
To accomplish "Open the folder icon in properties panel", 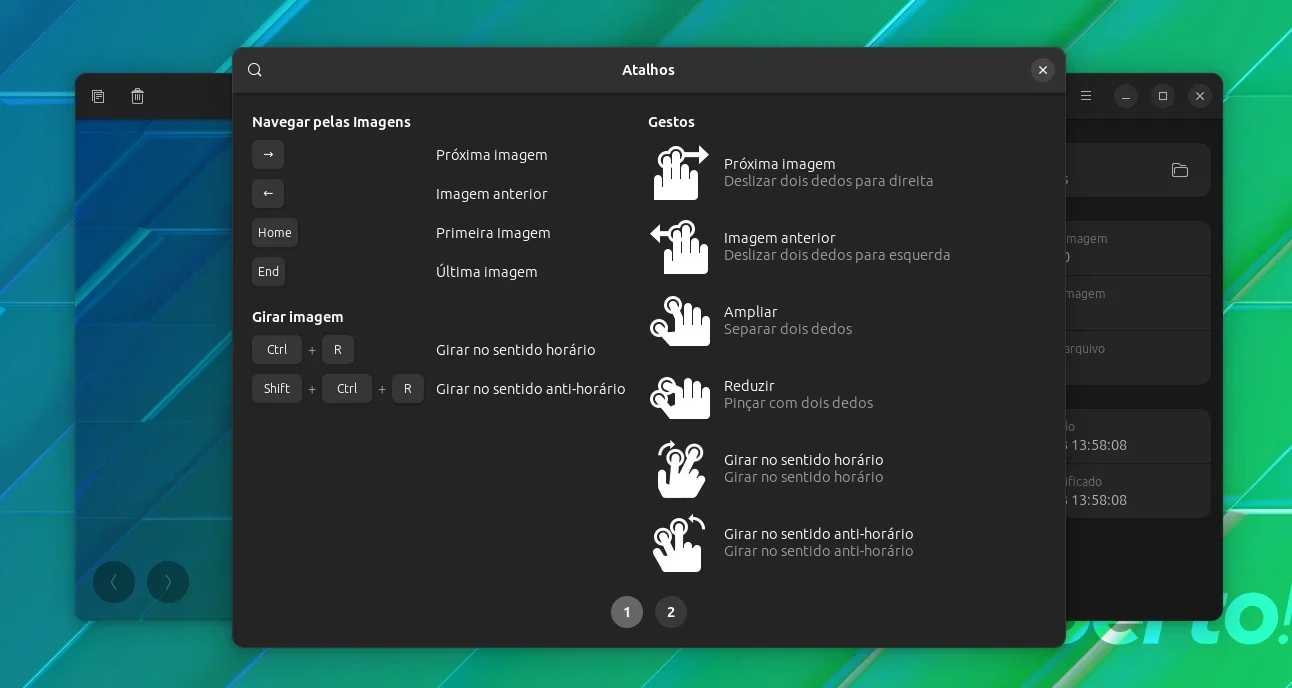I will [1180, 170].
